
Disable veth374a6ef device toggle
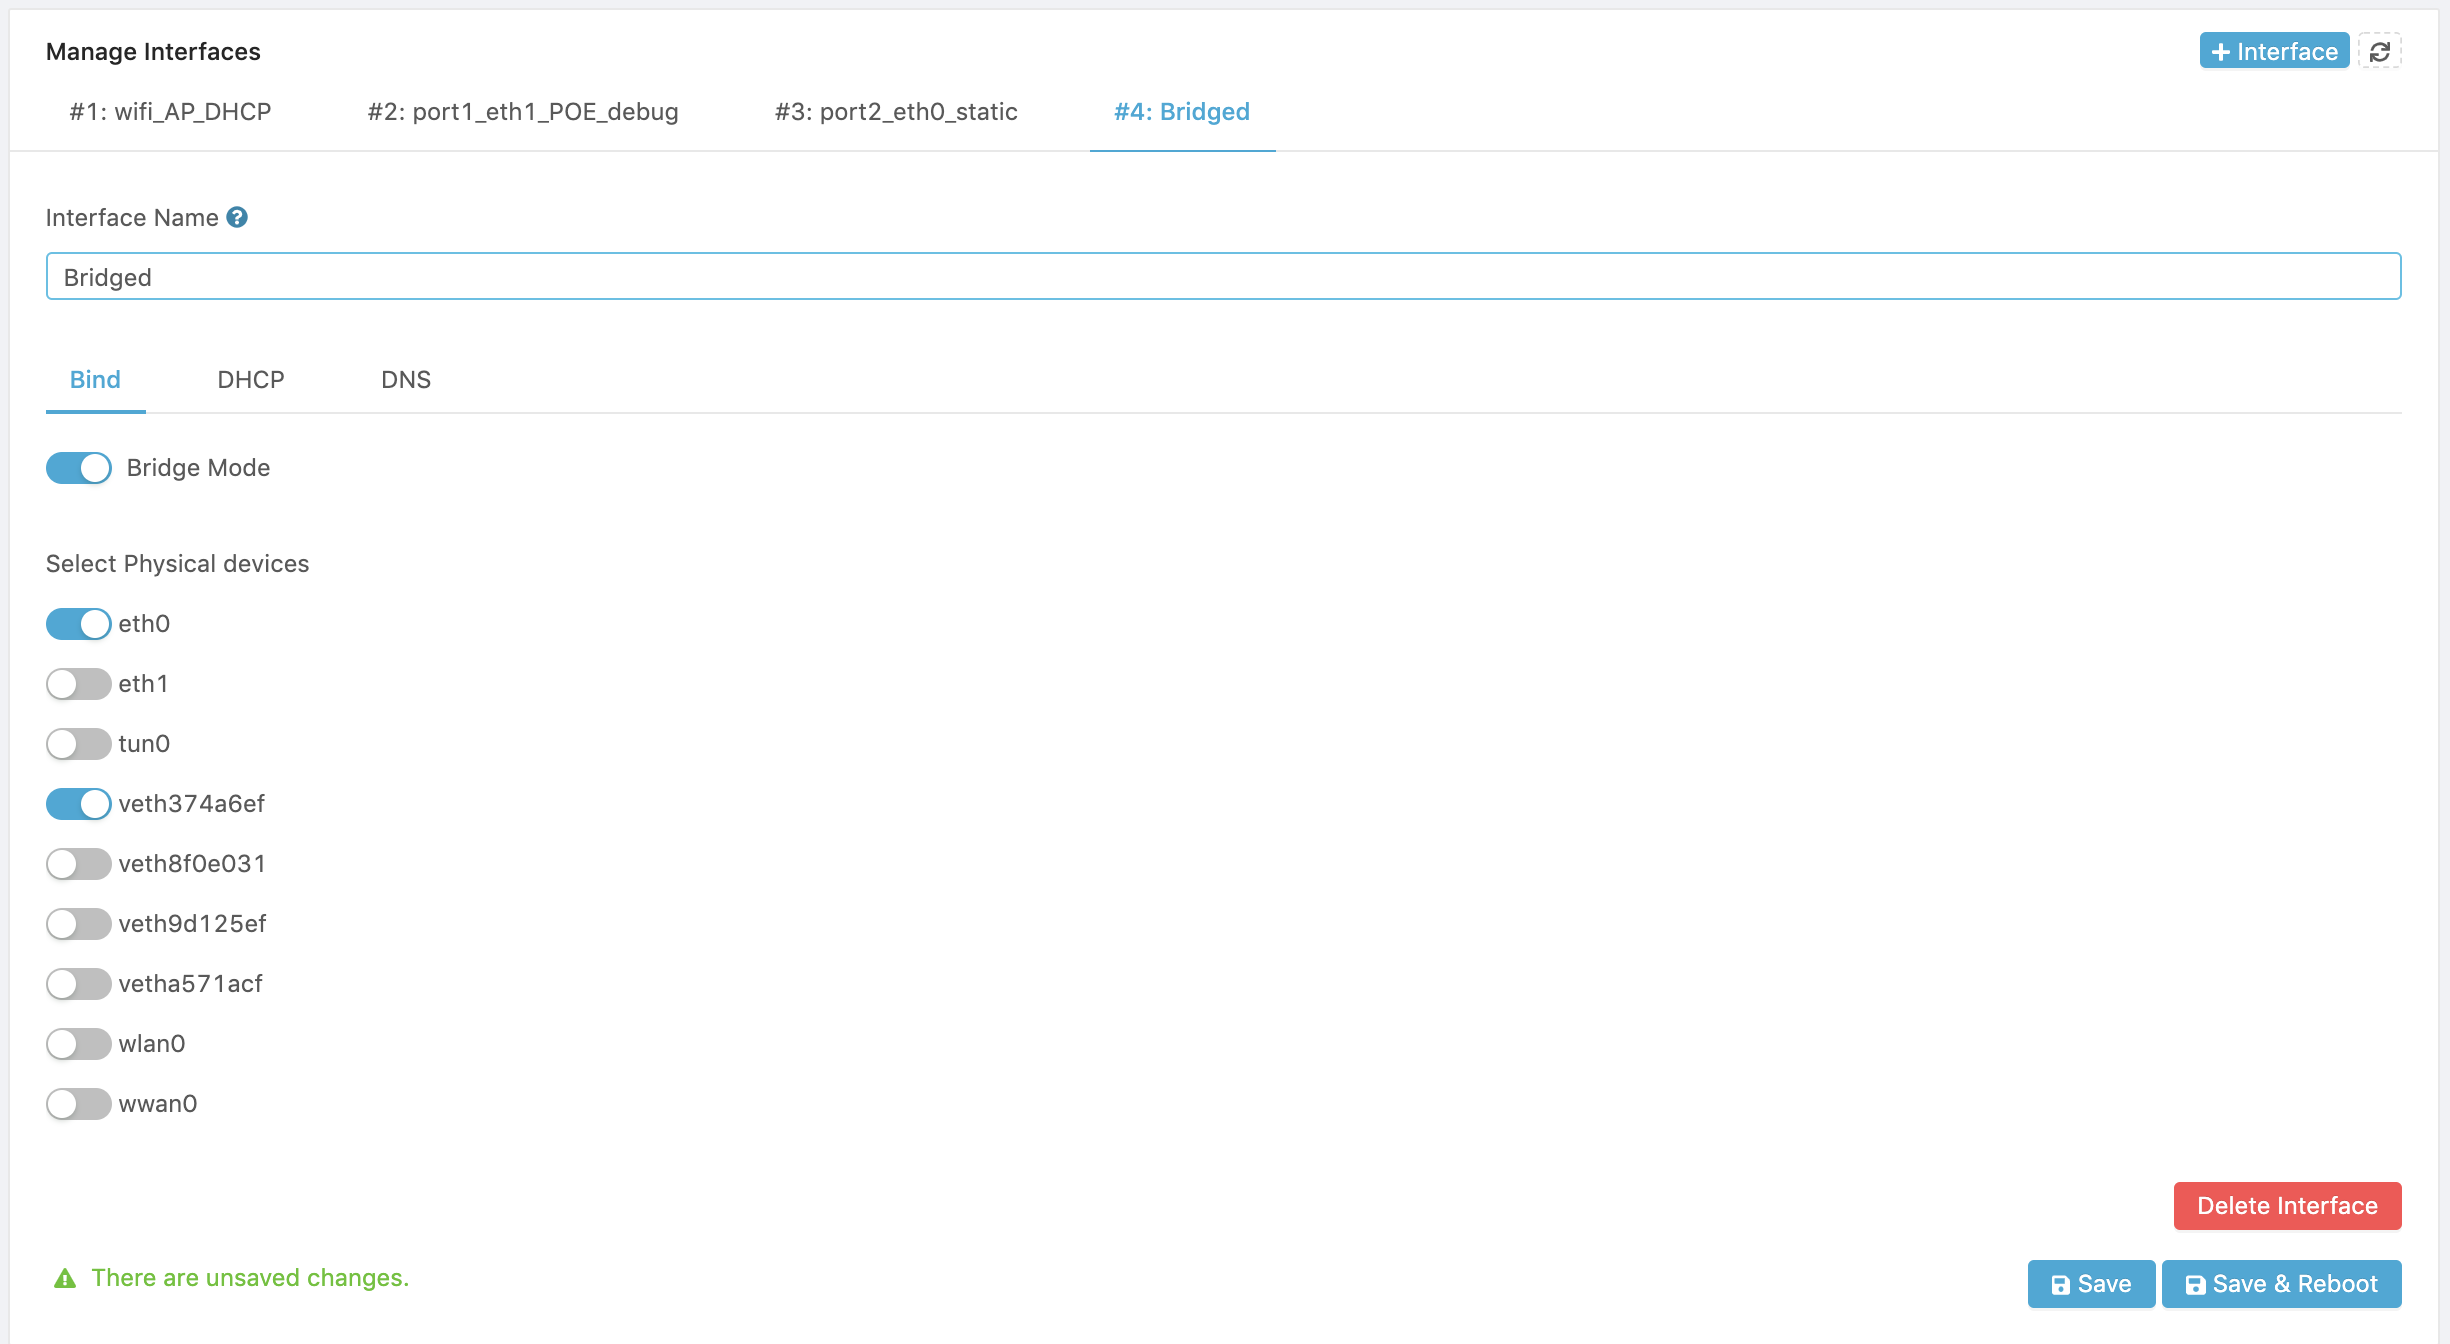[78, 803]
